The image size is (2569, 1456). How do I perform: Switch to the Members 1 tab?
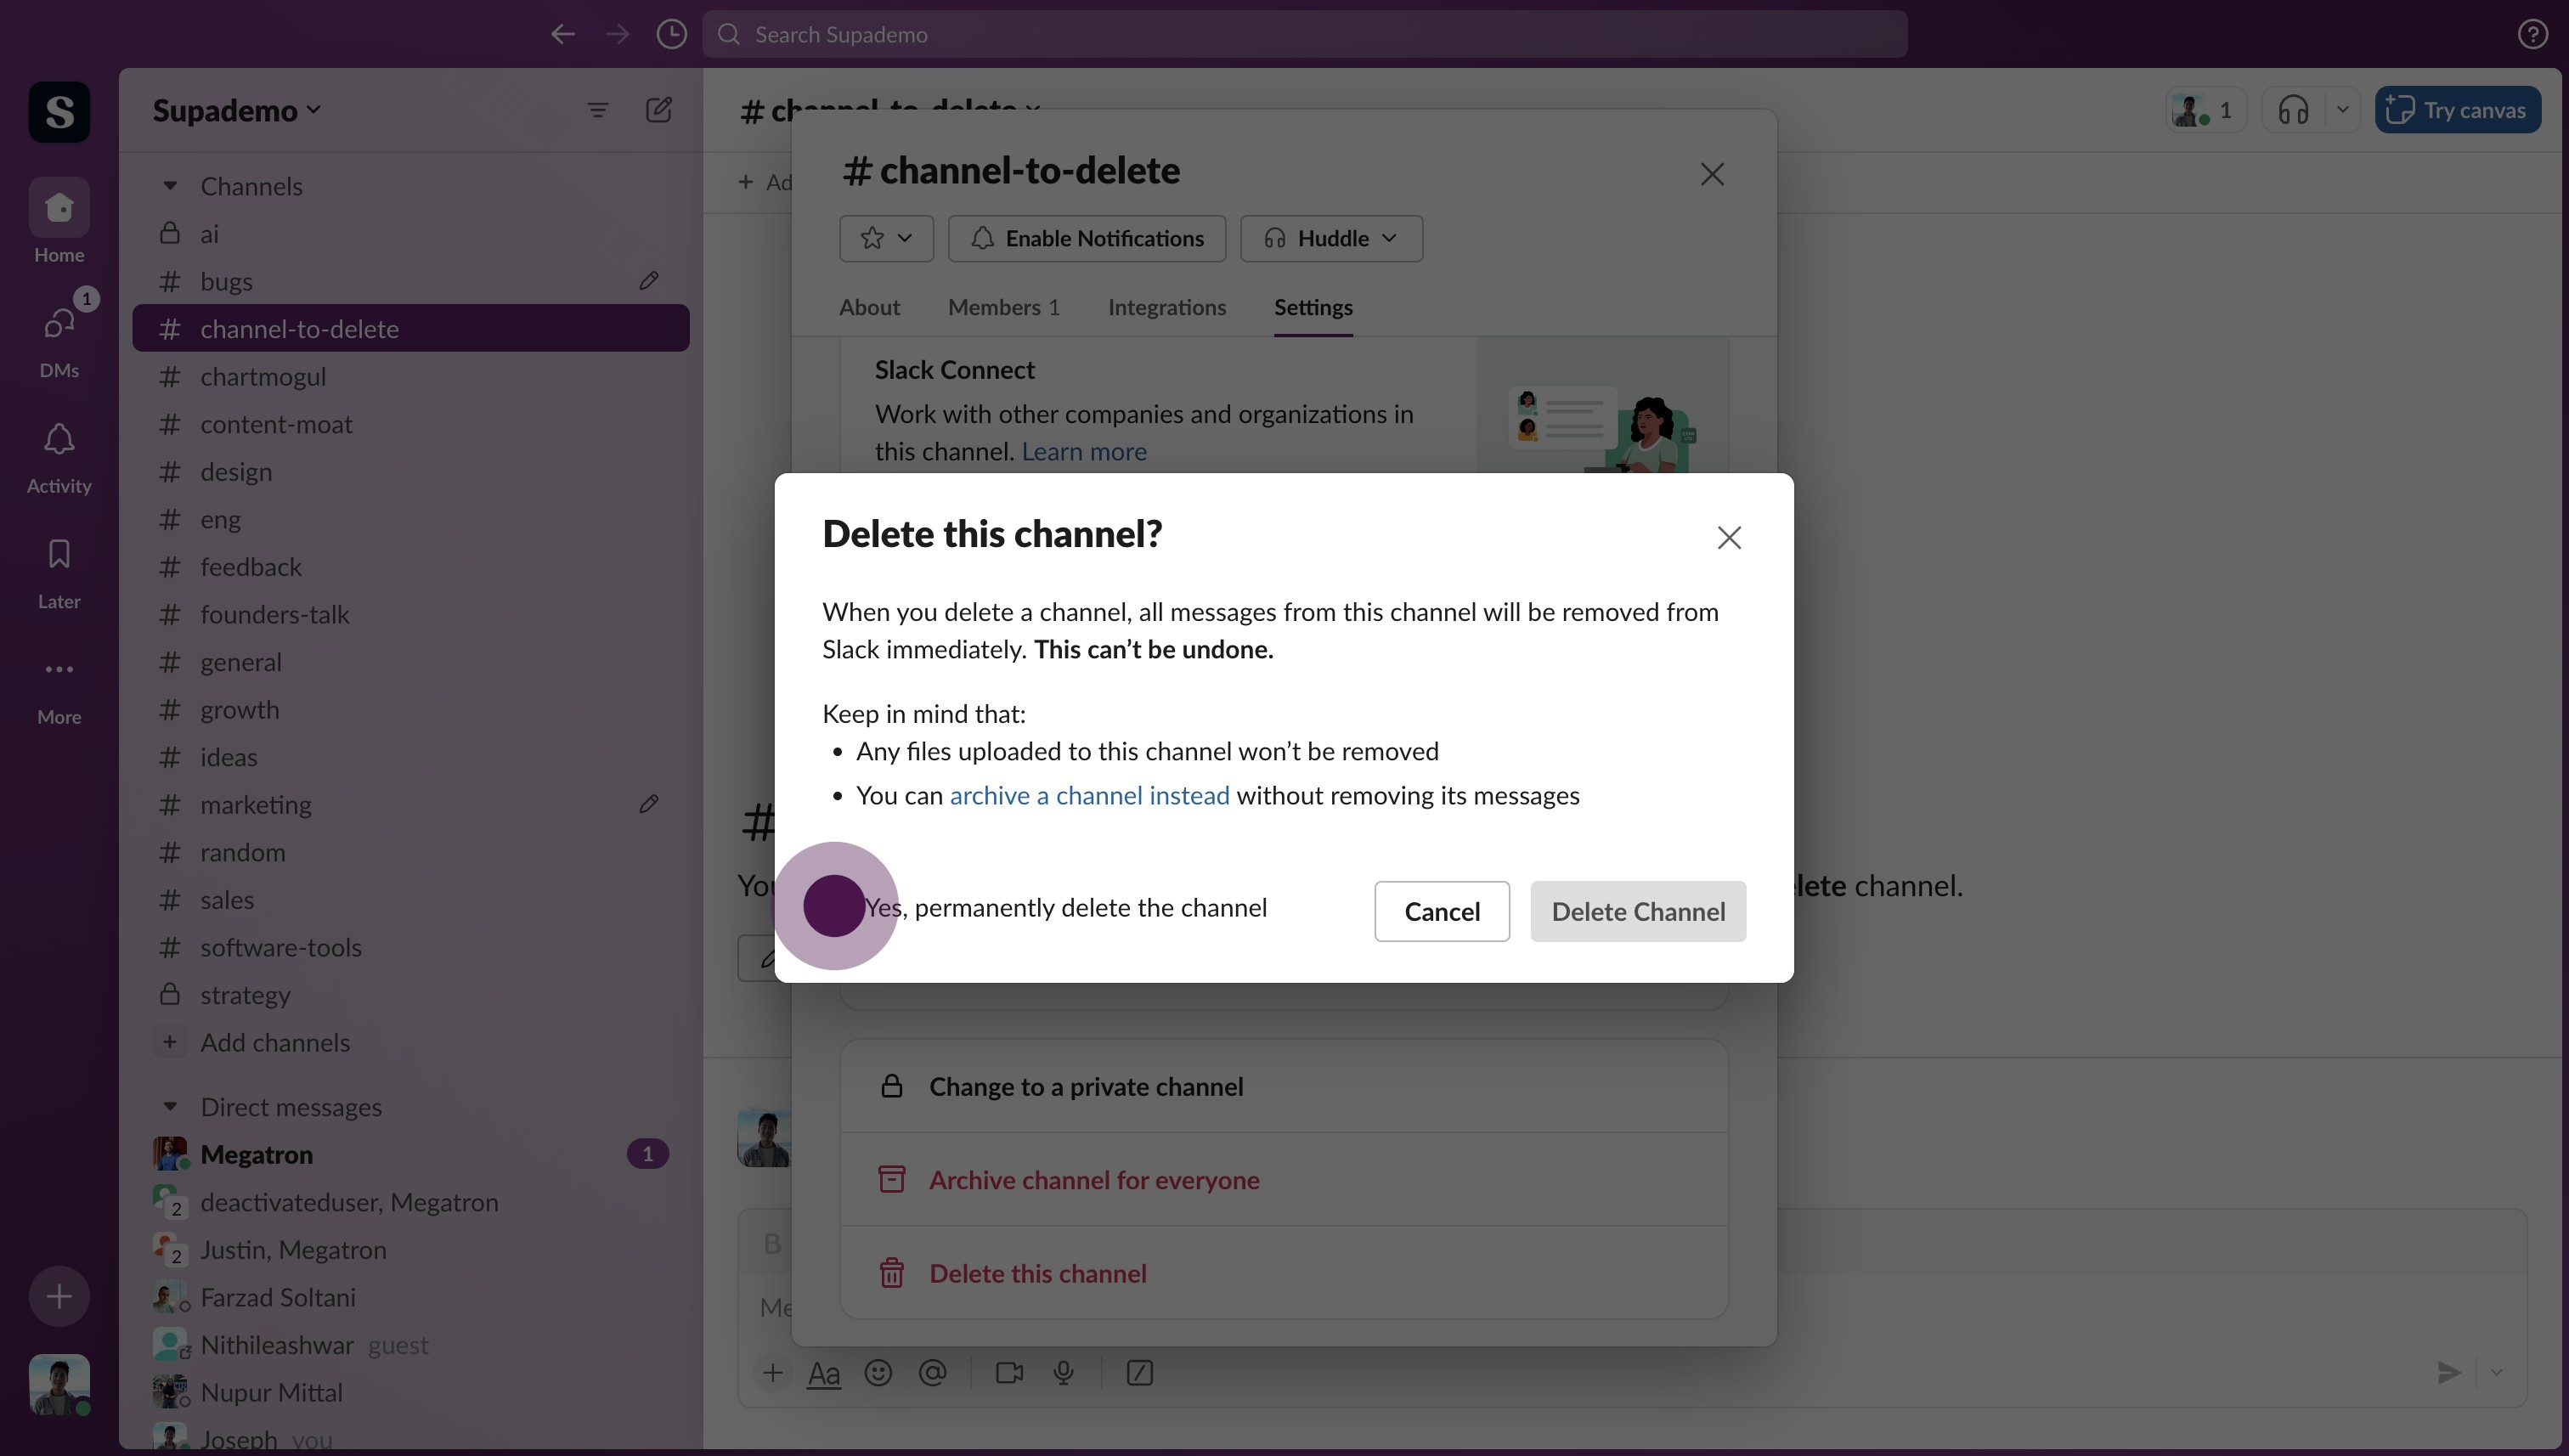(1003, 307)
